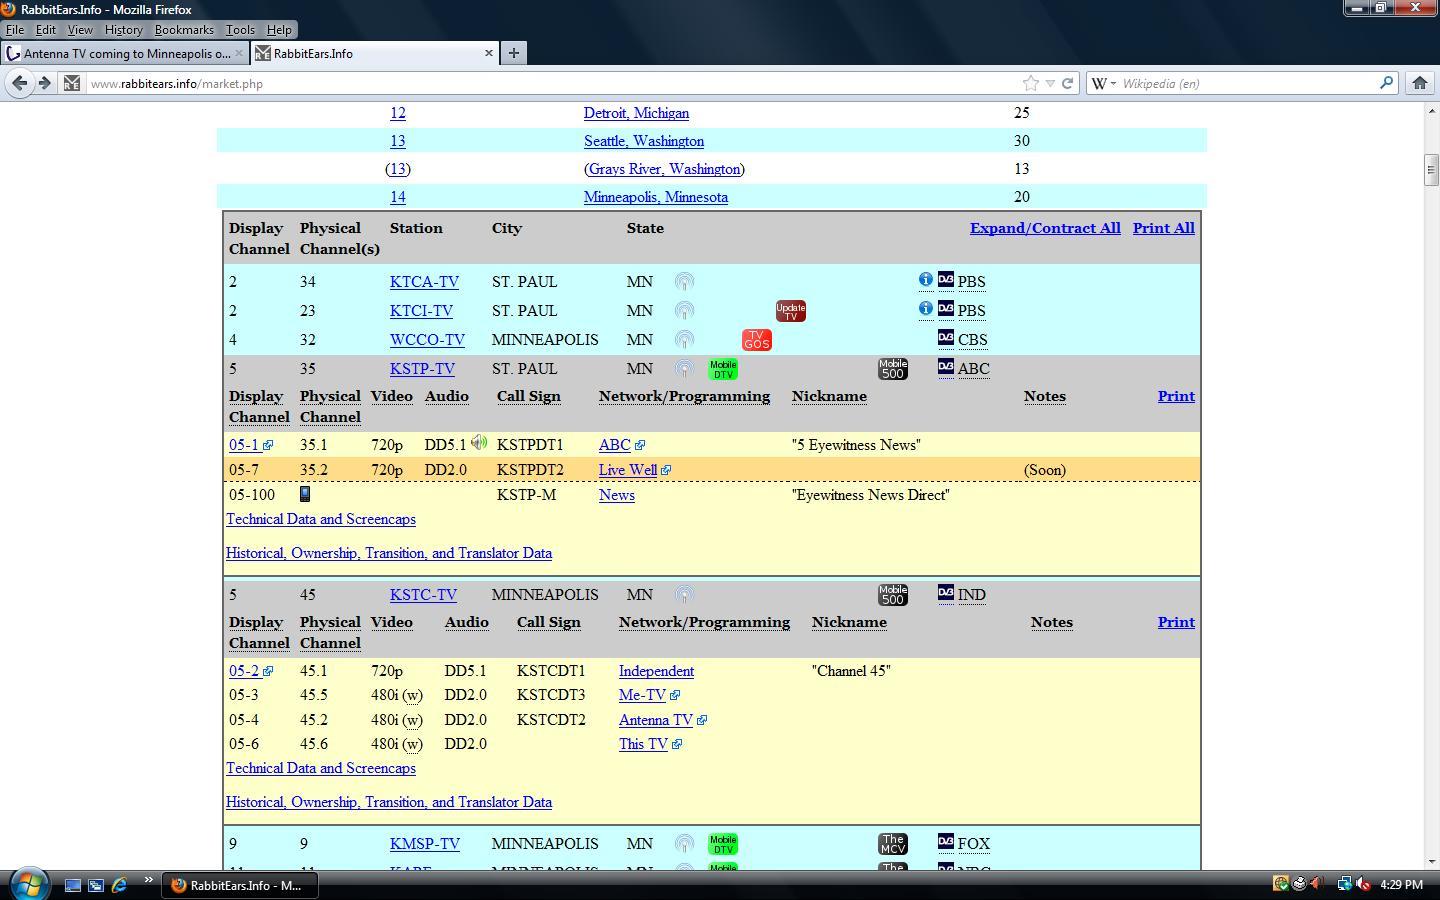This screenshot has width=1440, height=900.
Task: Click the audio speaker icon beside DD5.1 on 05-1
Action: point(479,442)
